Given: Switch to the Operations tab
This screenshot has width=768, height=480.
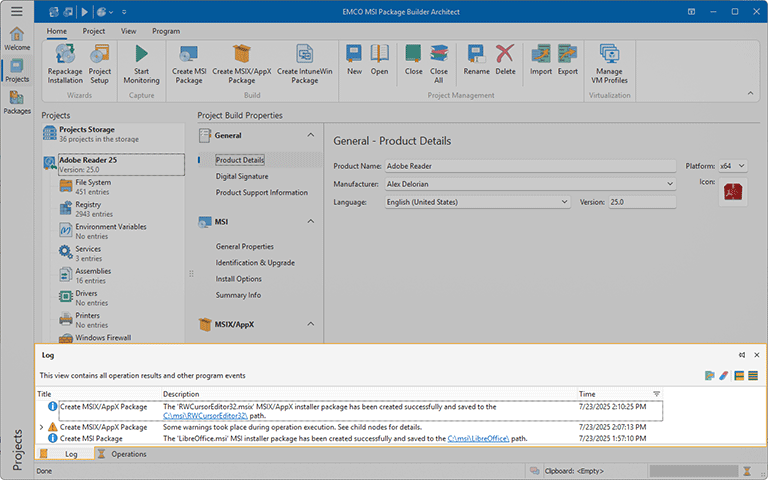Looking at the screenshot, I should tap(128, 454).
